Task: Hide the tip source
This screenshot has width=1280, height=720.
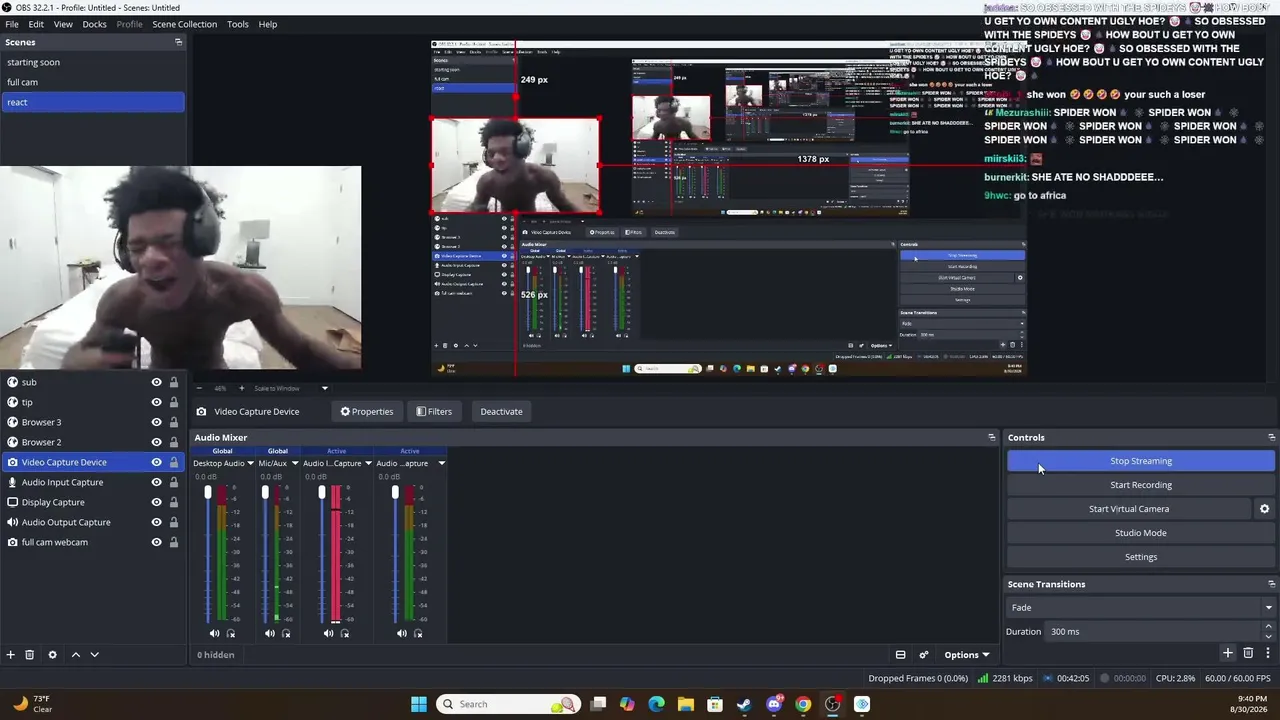Action: [156, 402]
